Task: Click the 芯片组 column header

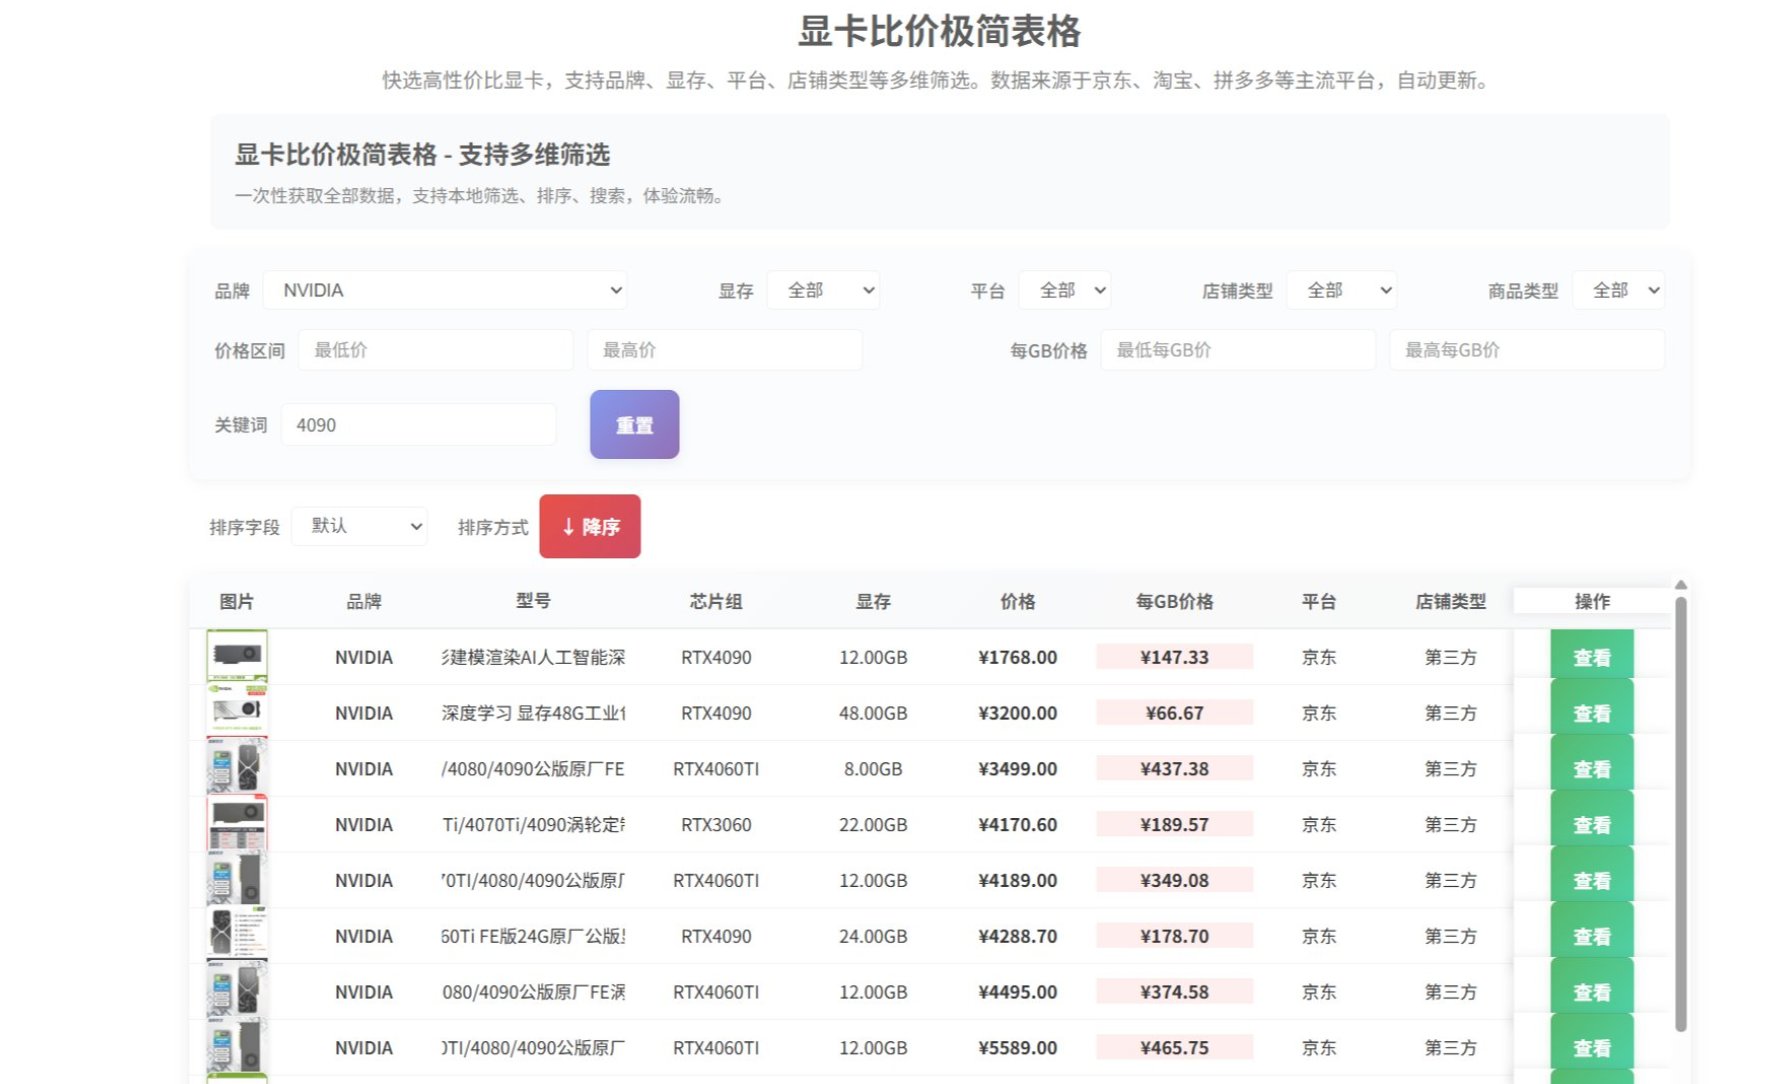Action: pyautogui.click(x=716, y=601)
